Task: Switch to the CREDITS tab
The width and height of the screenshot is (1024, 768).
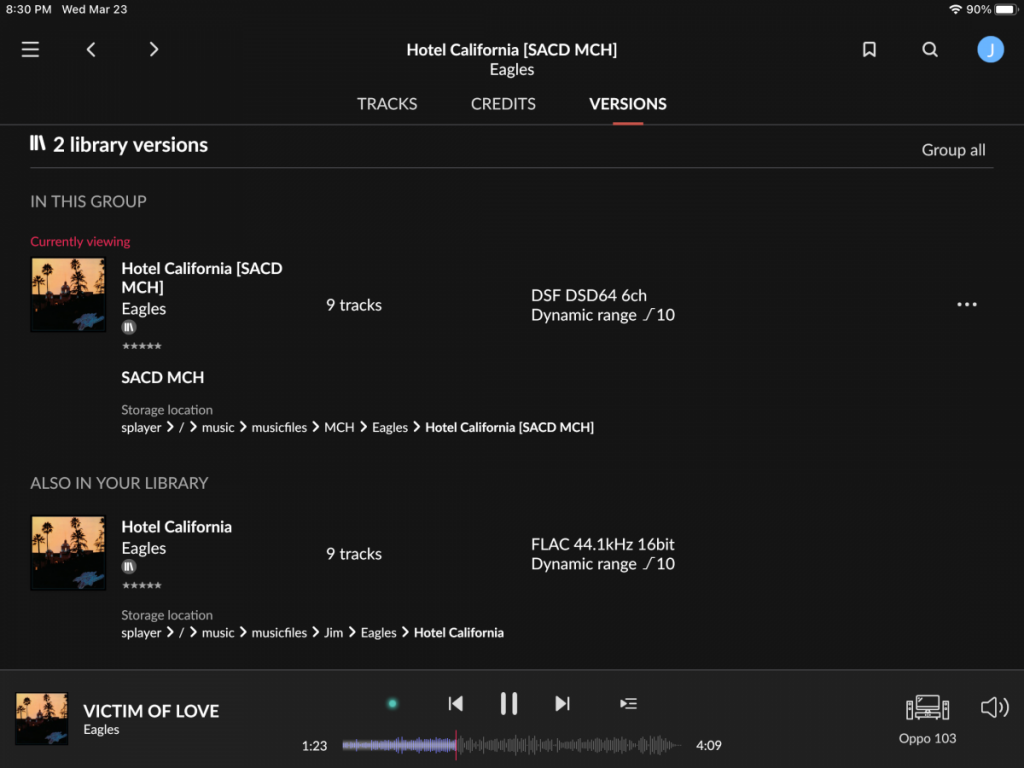Action: [x=503, y=104]
